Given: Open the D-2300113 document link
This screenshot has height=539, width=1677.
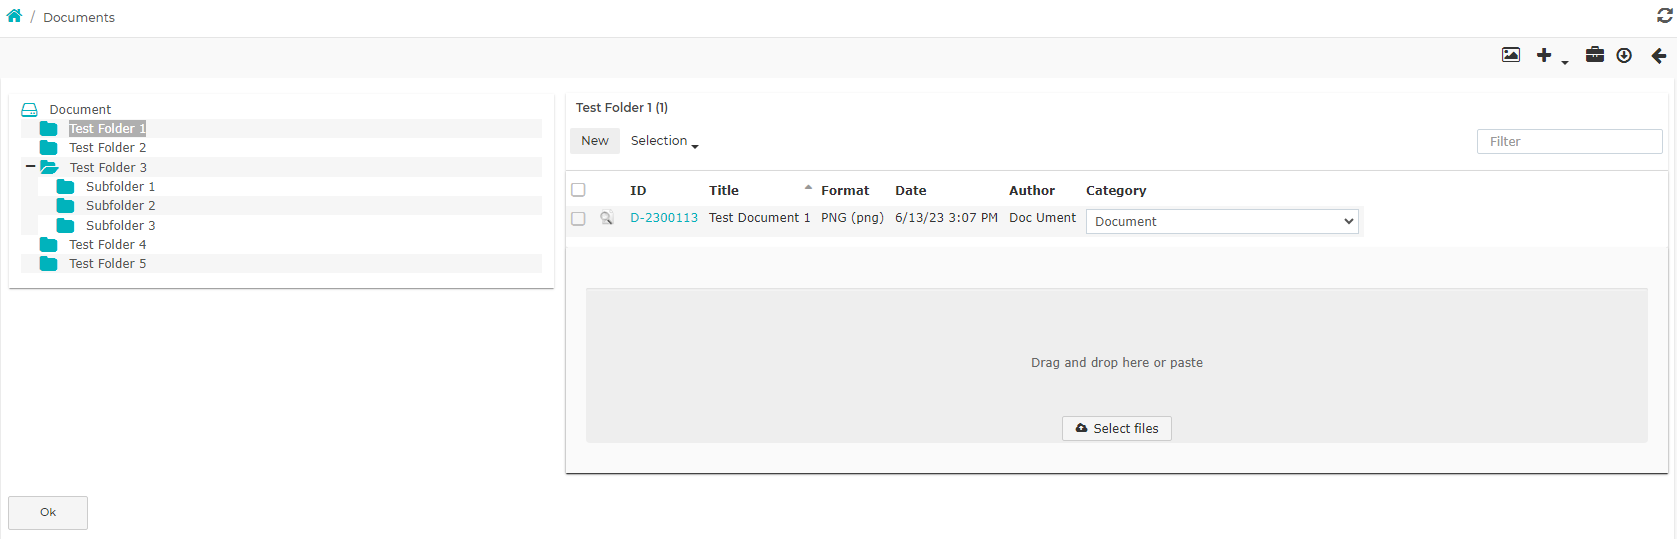Looking at the screenshot, I should pos(664,218).
